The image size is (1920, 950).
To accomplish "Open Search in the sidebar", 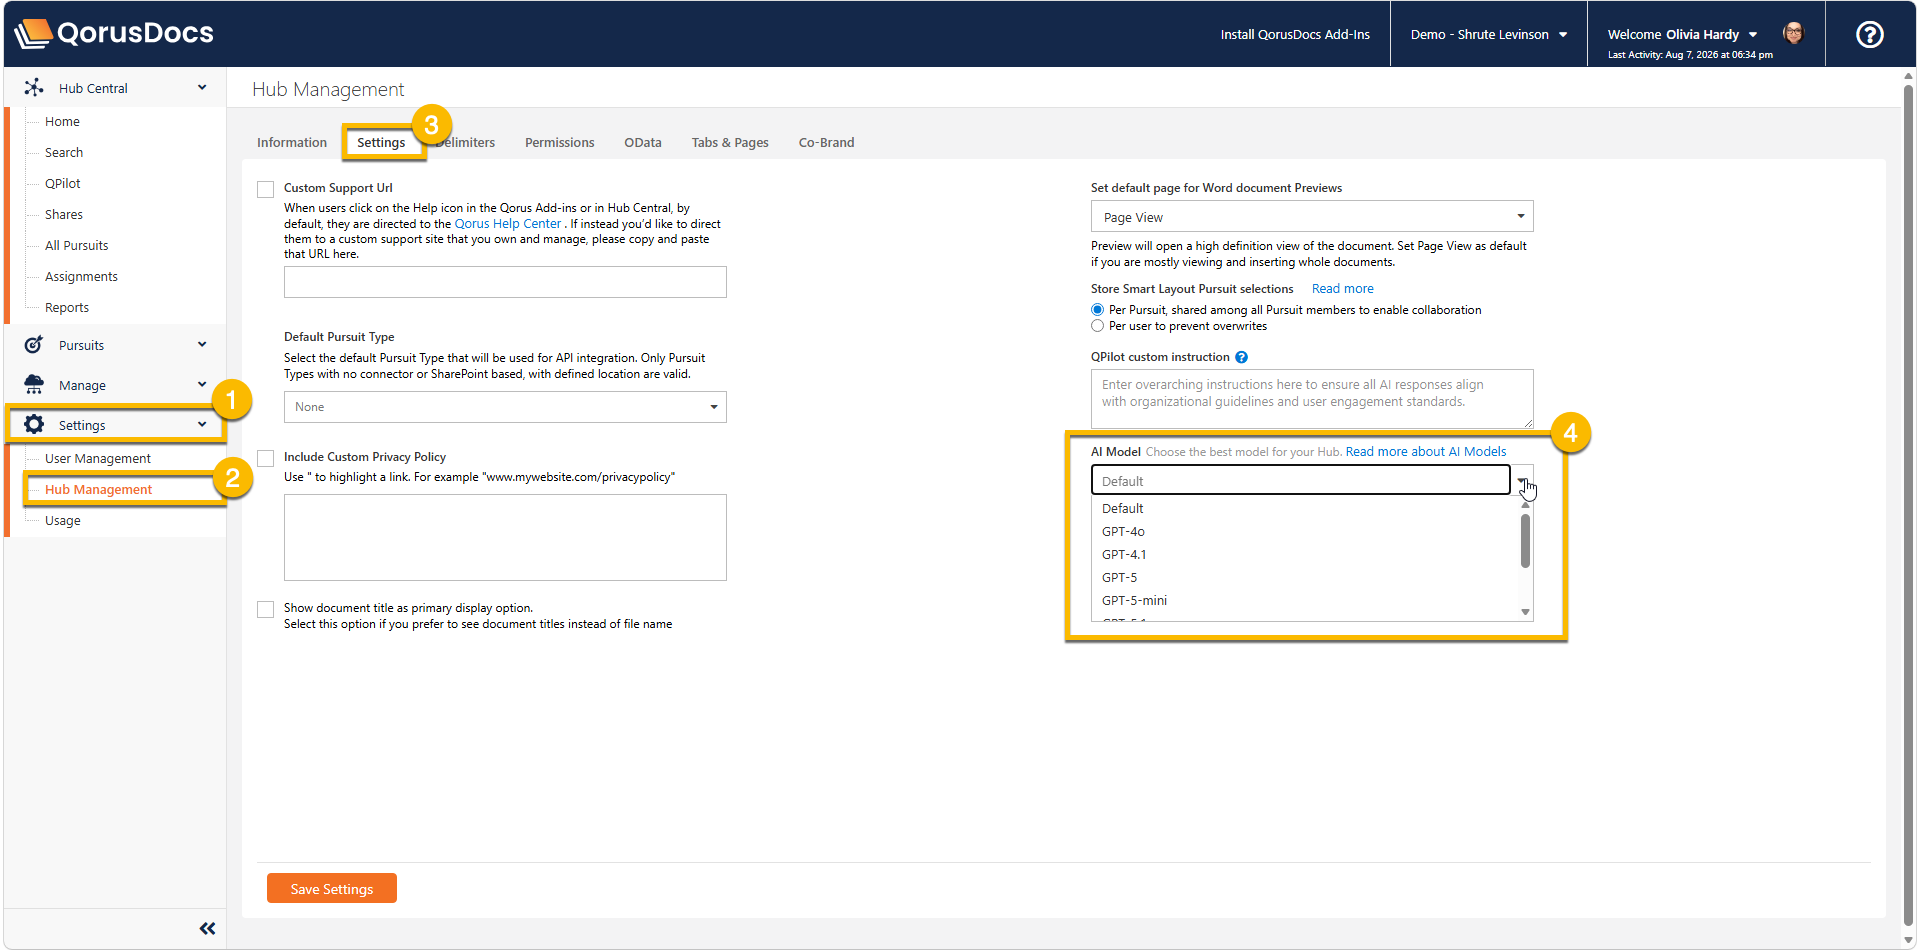I will (x=64, y=152).
